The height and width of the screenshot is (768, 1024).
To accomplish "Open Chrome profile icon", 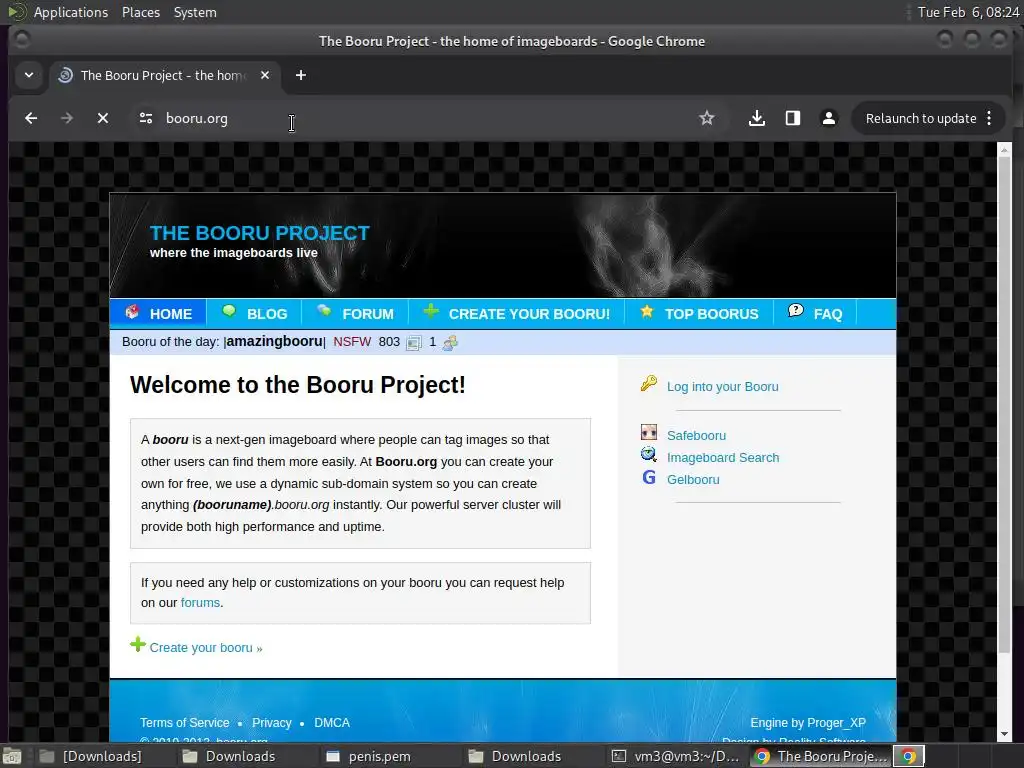I will coord(829,118).
